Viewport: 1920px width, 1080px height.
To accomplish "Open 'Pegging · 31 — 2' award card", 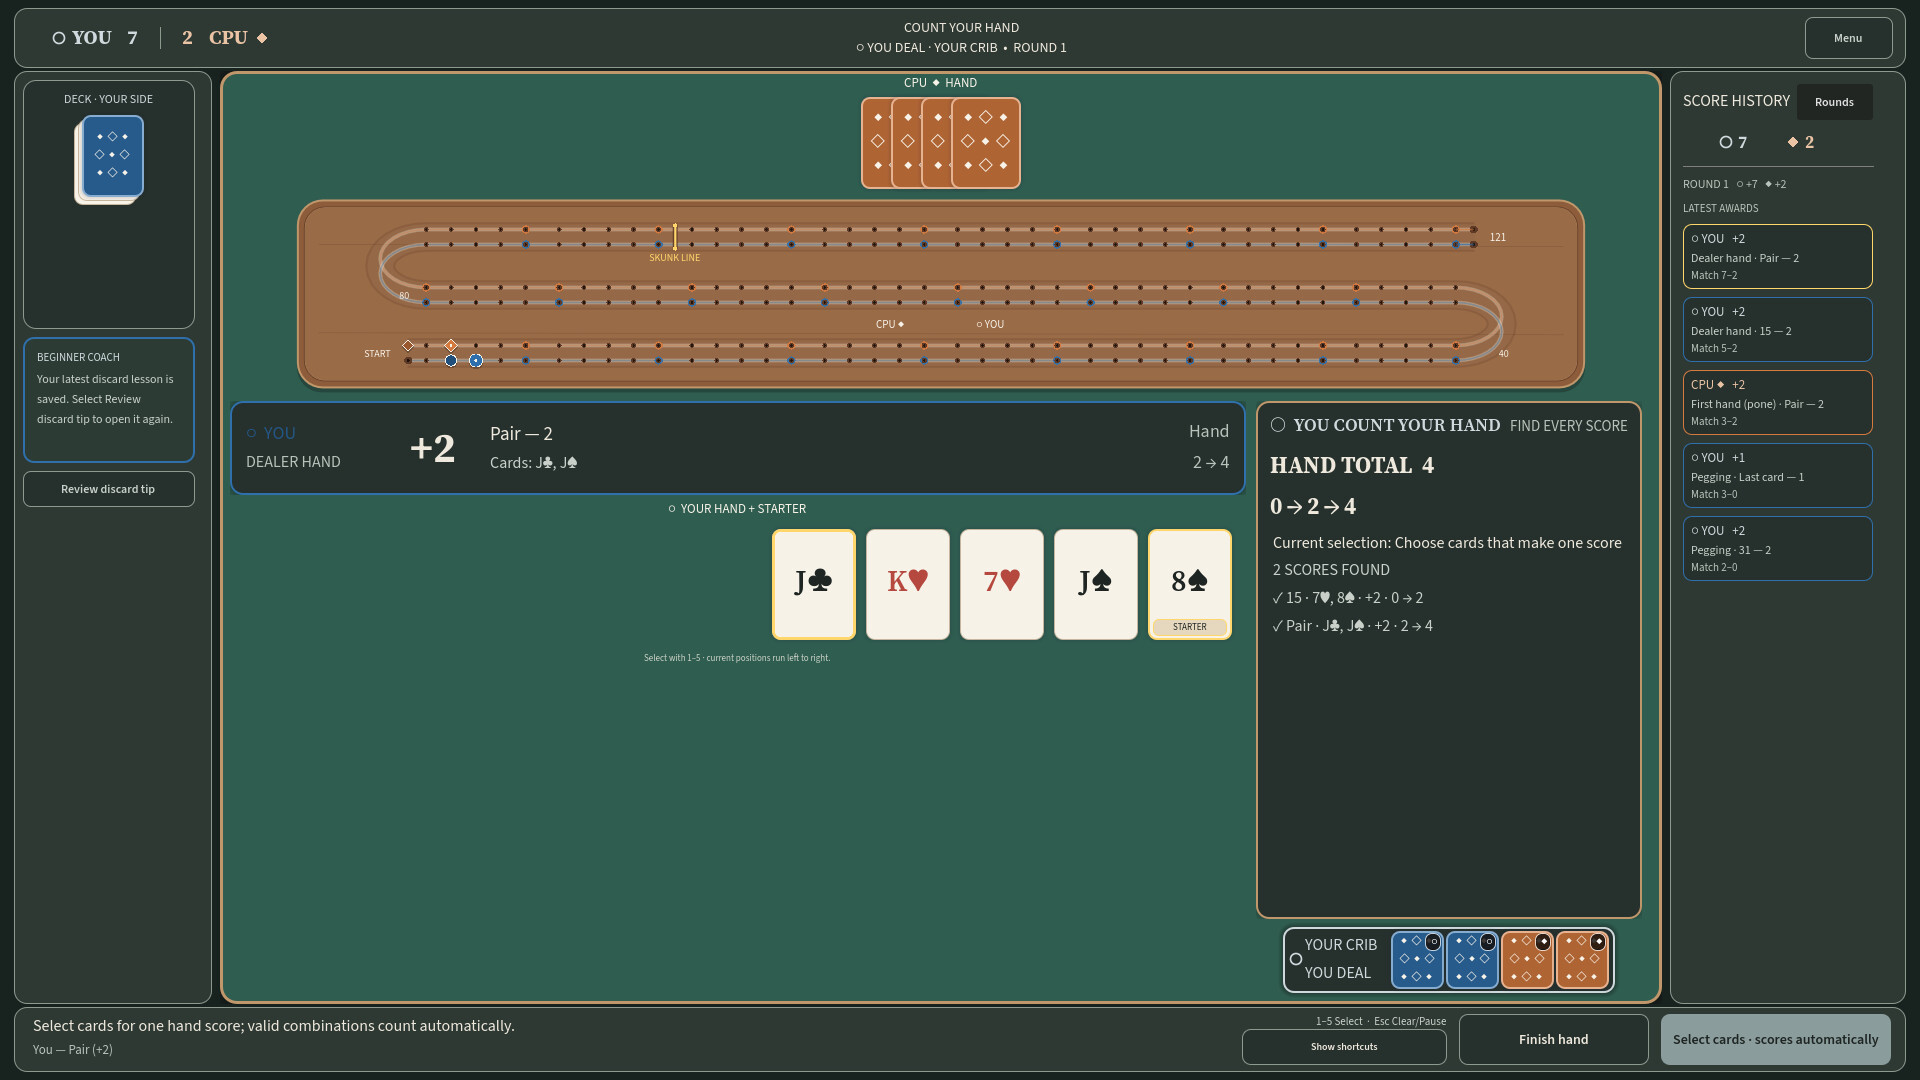I will 1777,548.
